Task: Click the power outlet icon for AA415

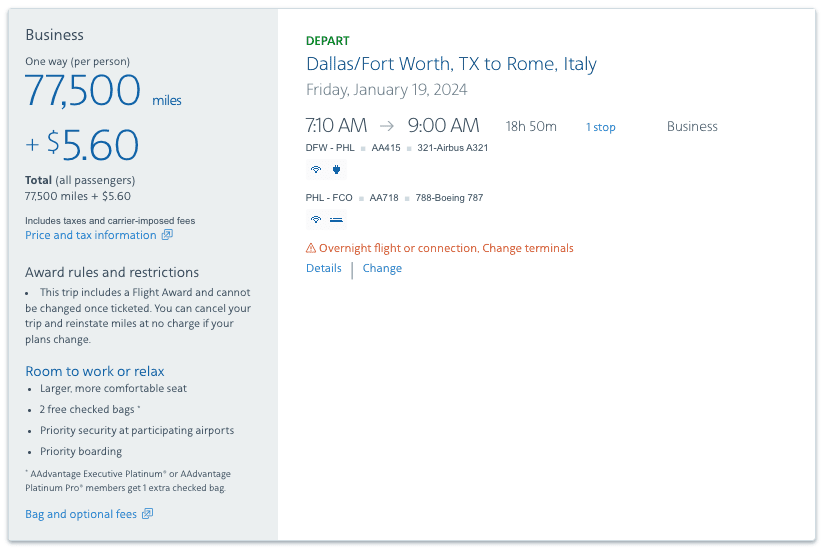Action: coord(336,169)
